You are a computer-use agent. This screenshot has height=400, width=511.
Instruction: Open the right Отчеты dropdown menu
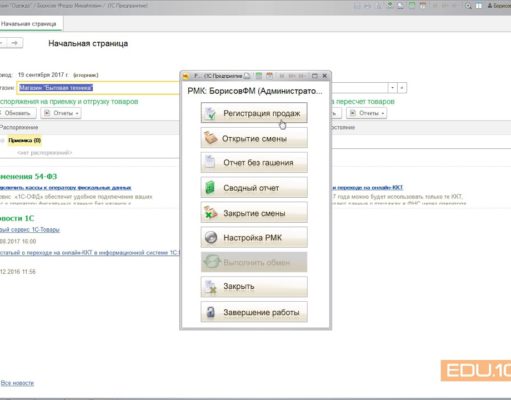pyautogui.click(x=366, y=113)
